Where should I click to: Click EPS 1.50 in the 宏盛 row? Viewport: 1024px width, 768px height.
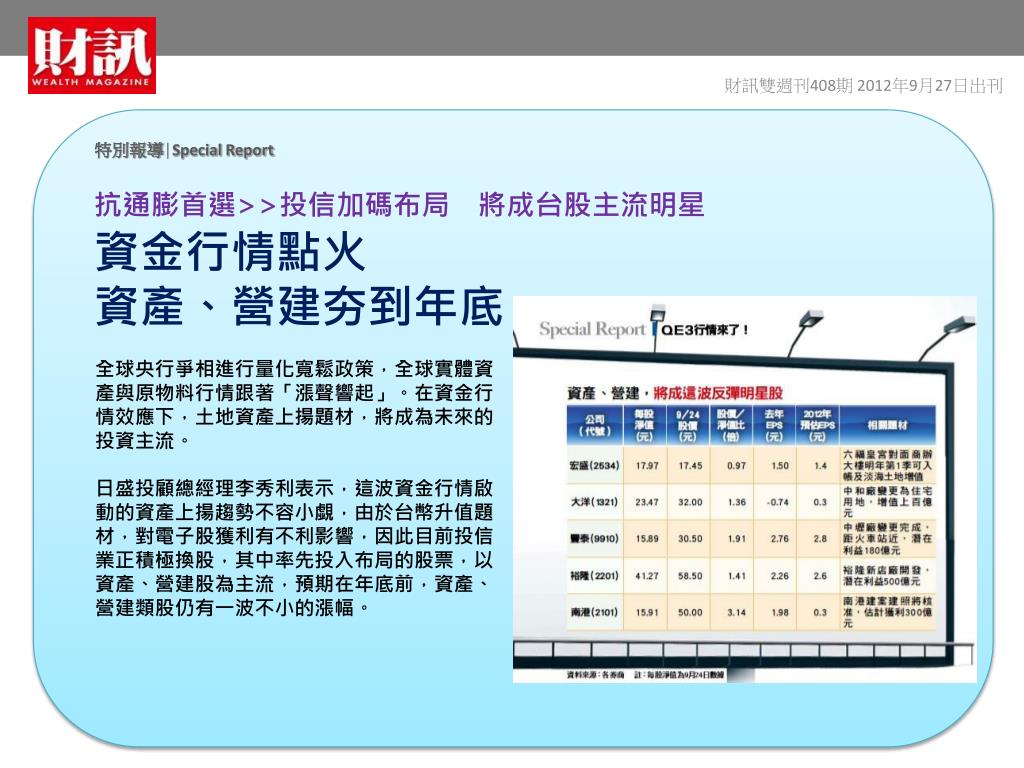click(780, 466)
